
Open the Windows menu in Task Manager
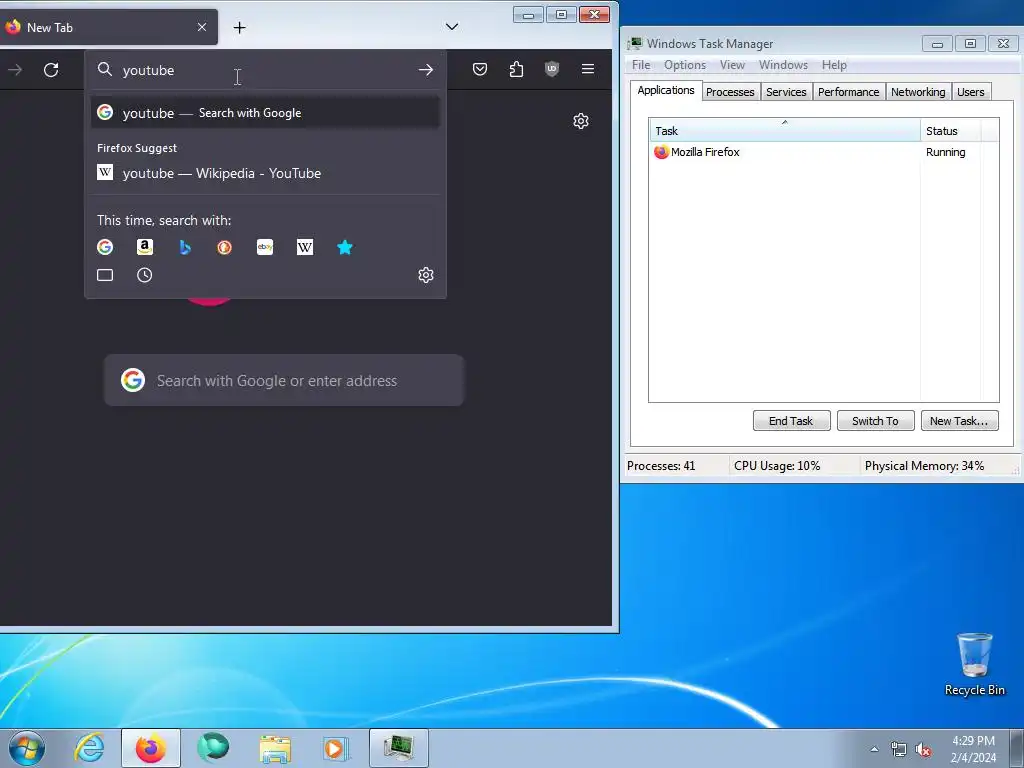(783, 65)
